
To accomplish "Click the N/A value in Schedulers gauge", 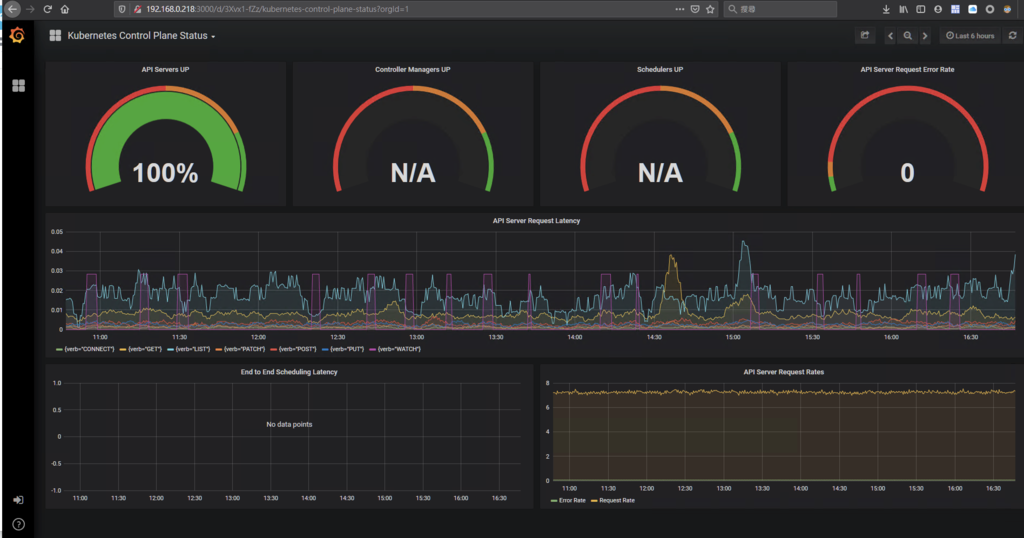I will click(660, 173).
